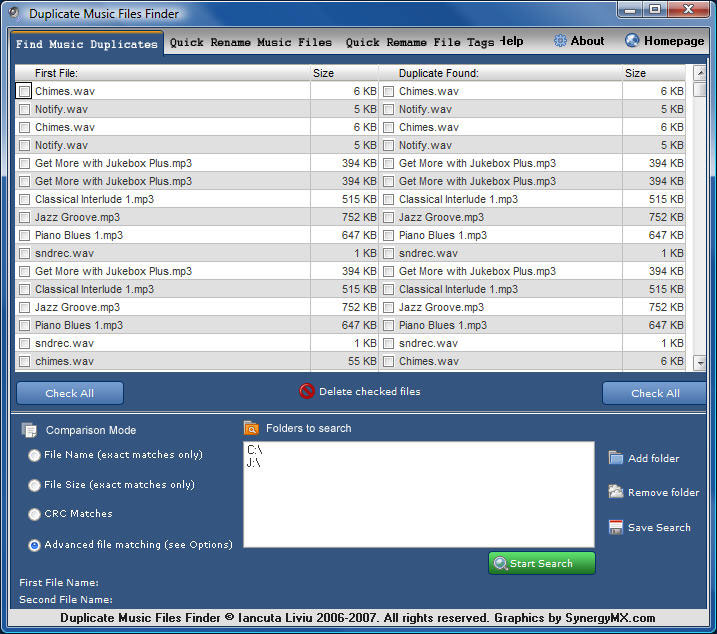Open the About label
The width and height of the screenshot is (717, 634).
point(587,41)
